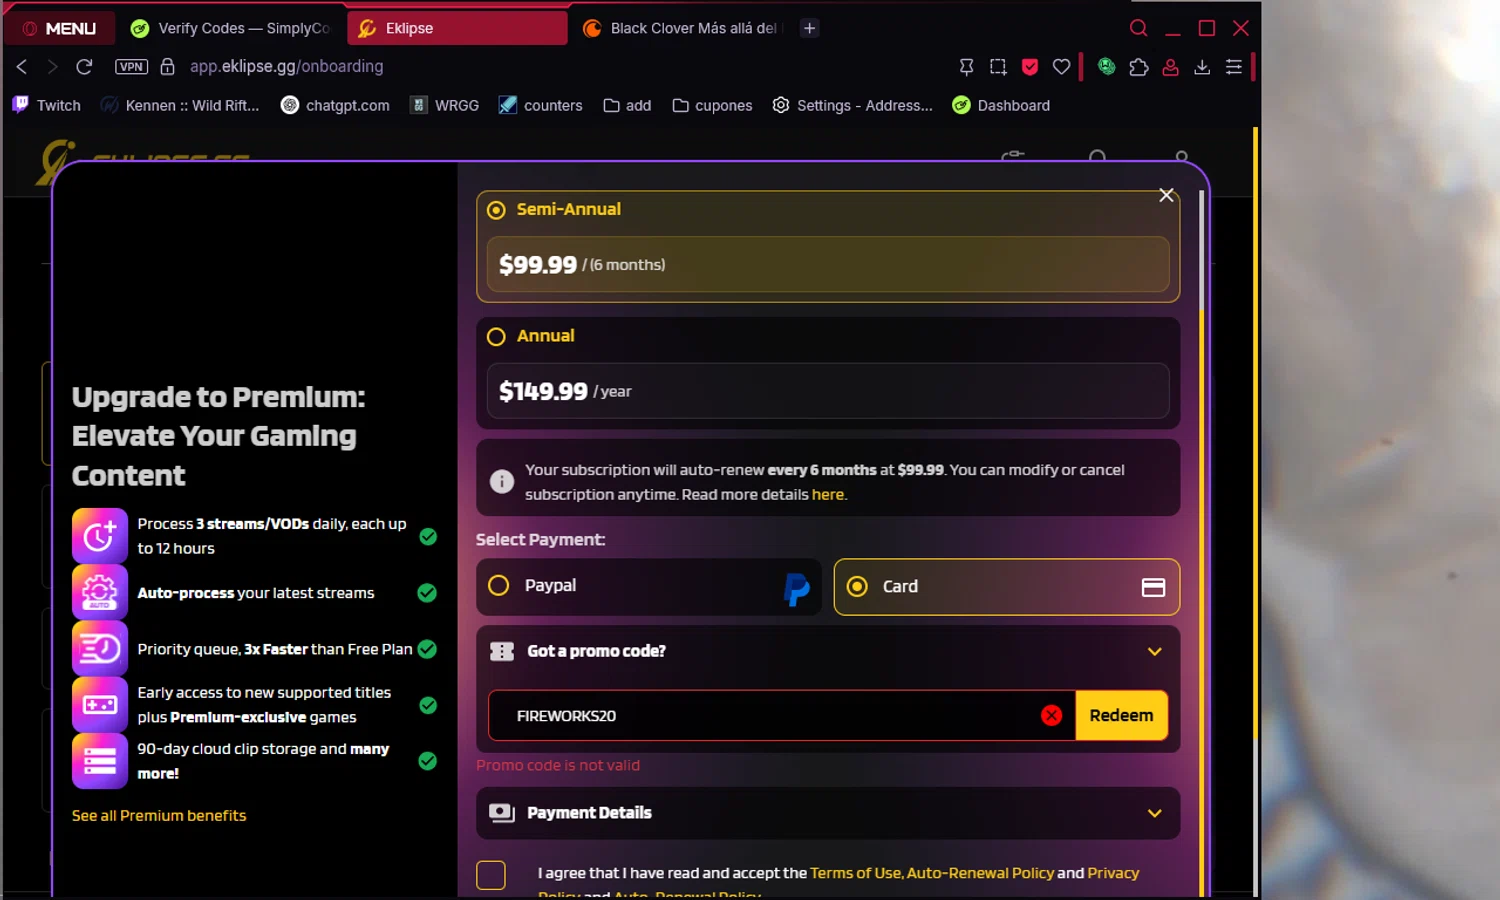The width and height of the screenshot is (1500, 900).
Task: Open the subscription details 'here' link
Action: (x=828, y=495)
